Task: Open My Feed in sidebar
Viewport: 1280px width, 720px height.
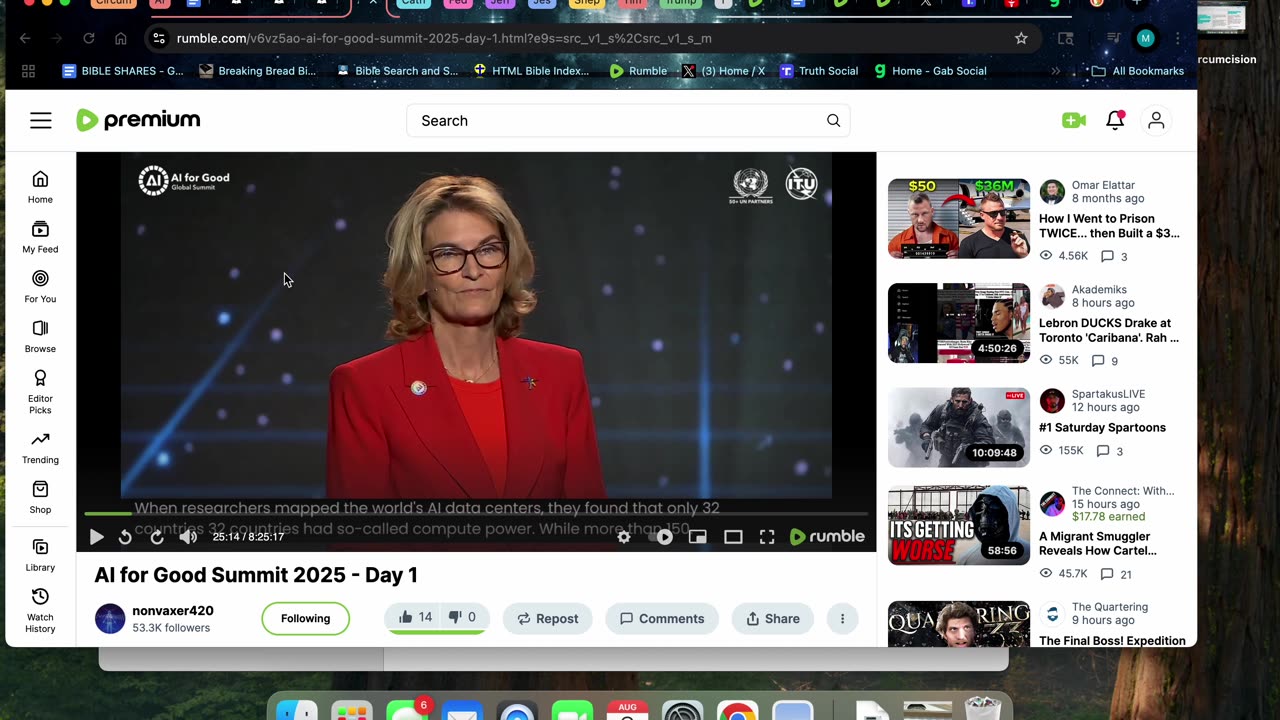Action: pyautogui.click(x=40, y=237)
